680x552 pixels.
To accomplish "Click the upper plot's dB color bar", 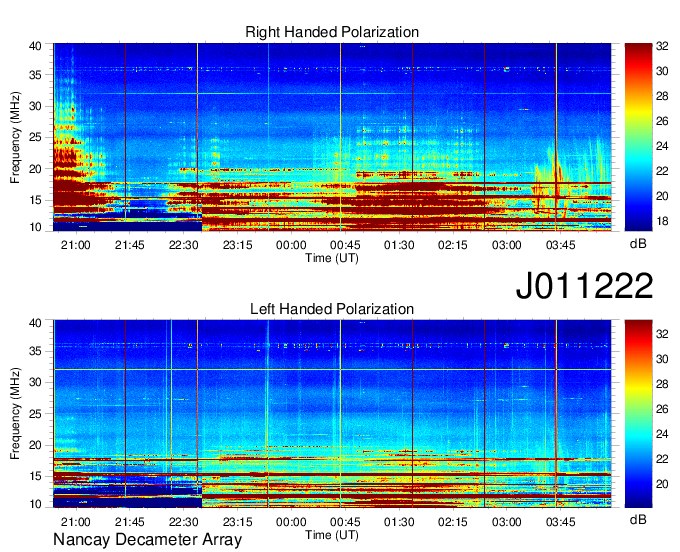I will coord(638,137).
